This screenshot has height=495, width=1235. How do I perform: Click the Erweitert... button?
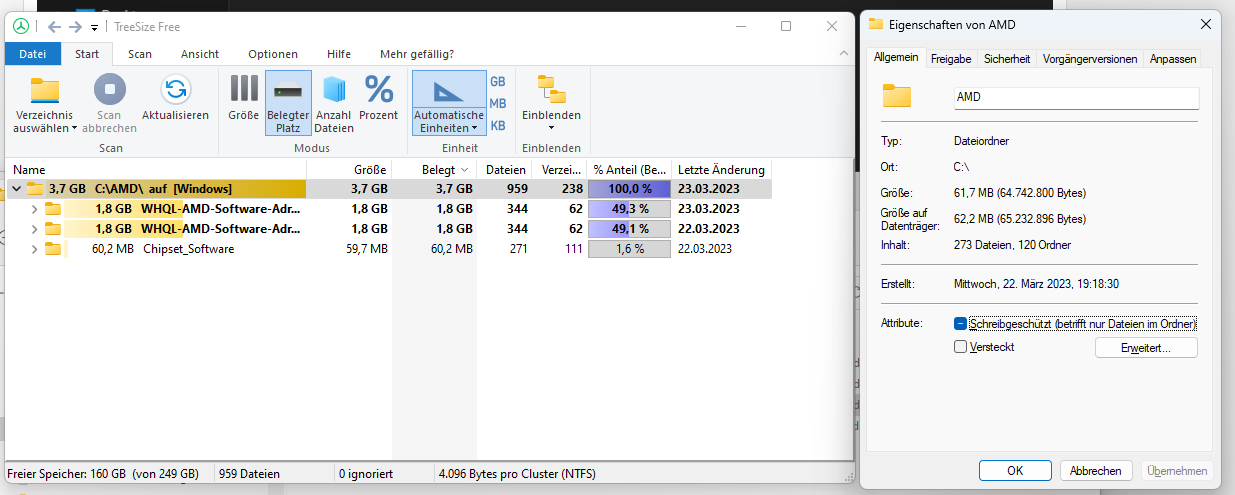[1146, 348]
